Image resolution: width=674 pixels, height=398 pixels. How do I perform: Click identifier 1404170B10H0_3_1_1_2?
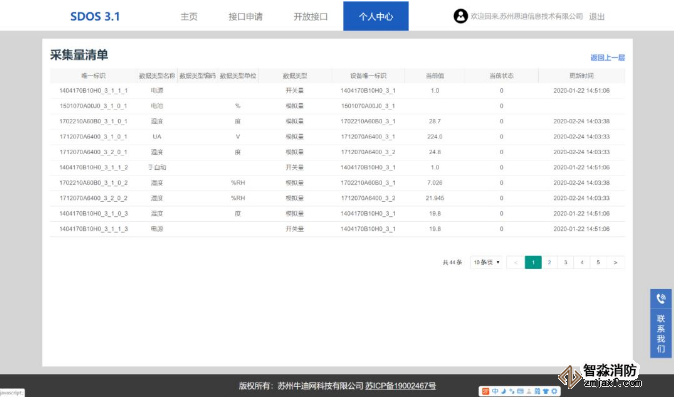tap(93, 168)
